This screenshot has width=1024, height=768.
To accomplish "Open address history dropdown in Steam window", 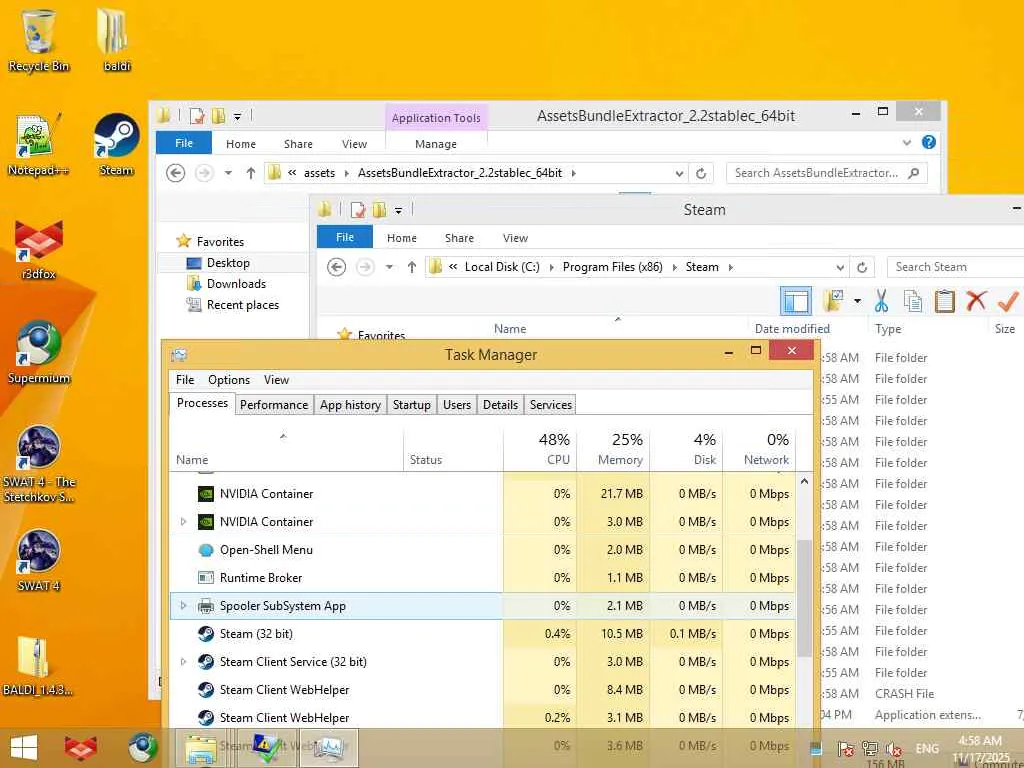I will coord(840,267).
